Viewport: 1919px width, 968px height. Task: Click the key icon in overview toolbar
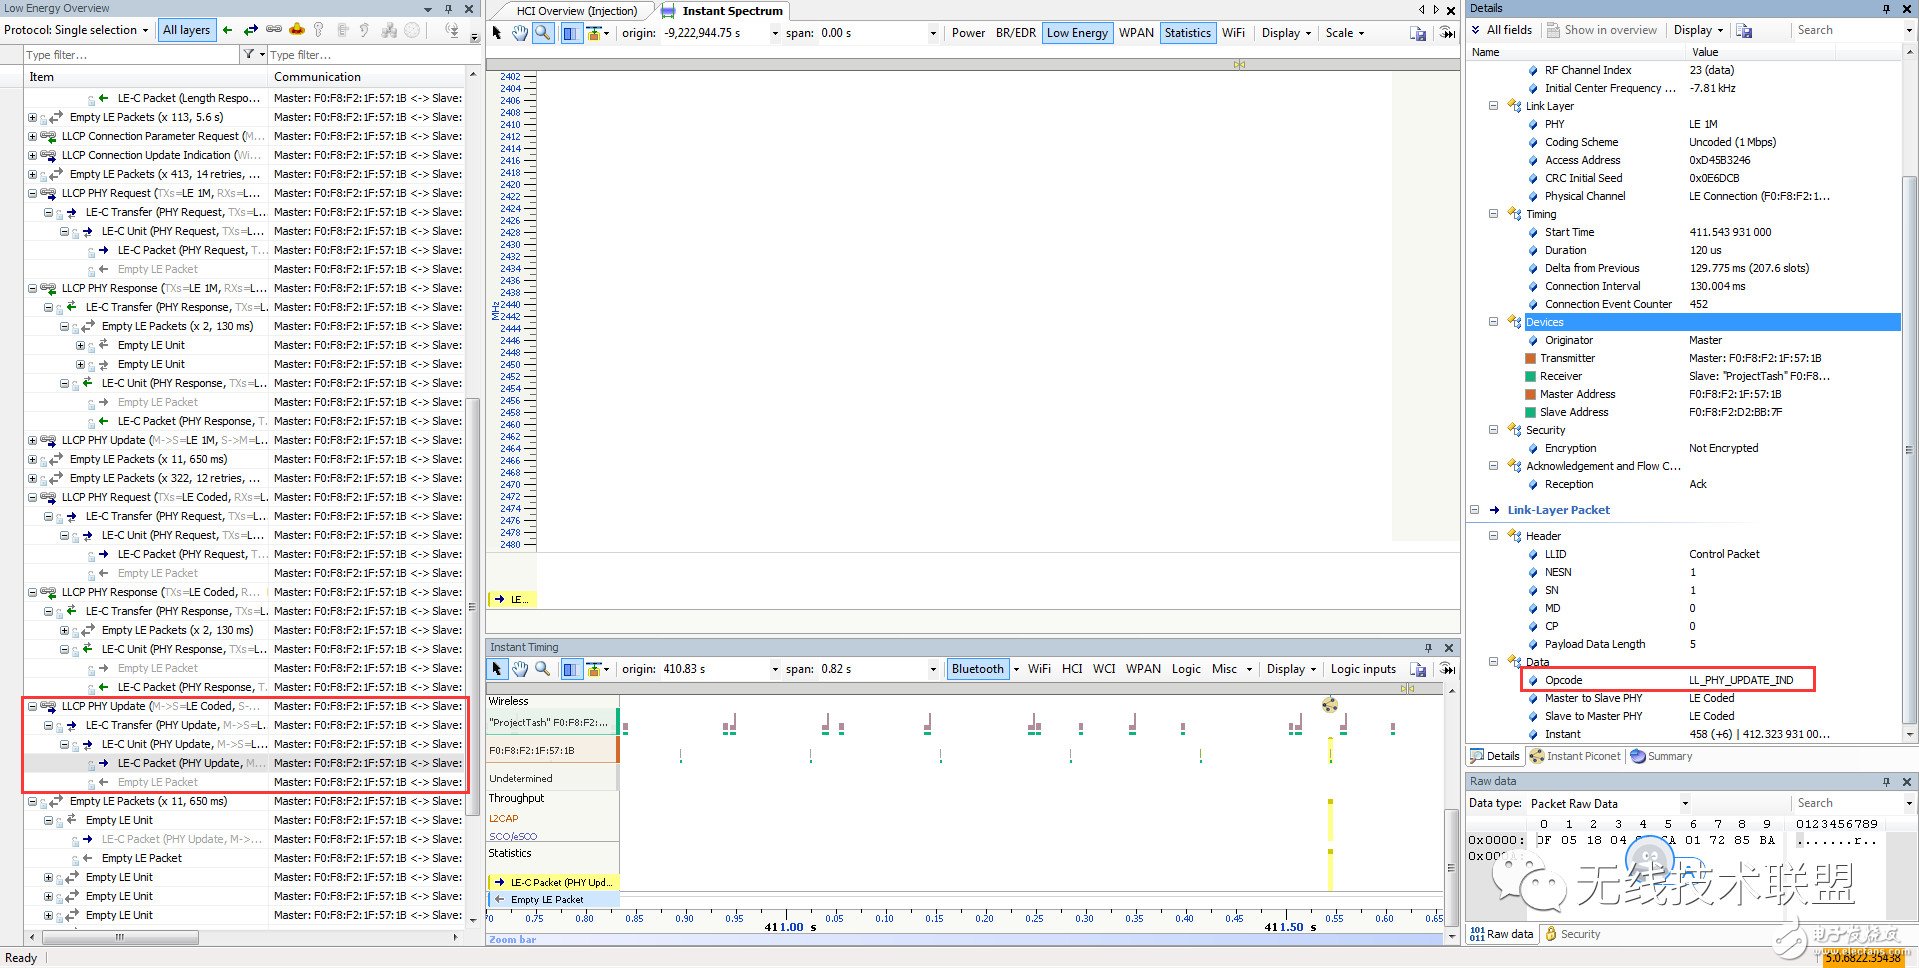pos(319,30)
